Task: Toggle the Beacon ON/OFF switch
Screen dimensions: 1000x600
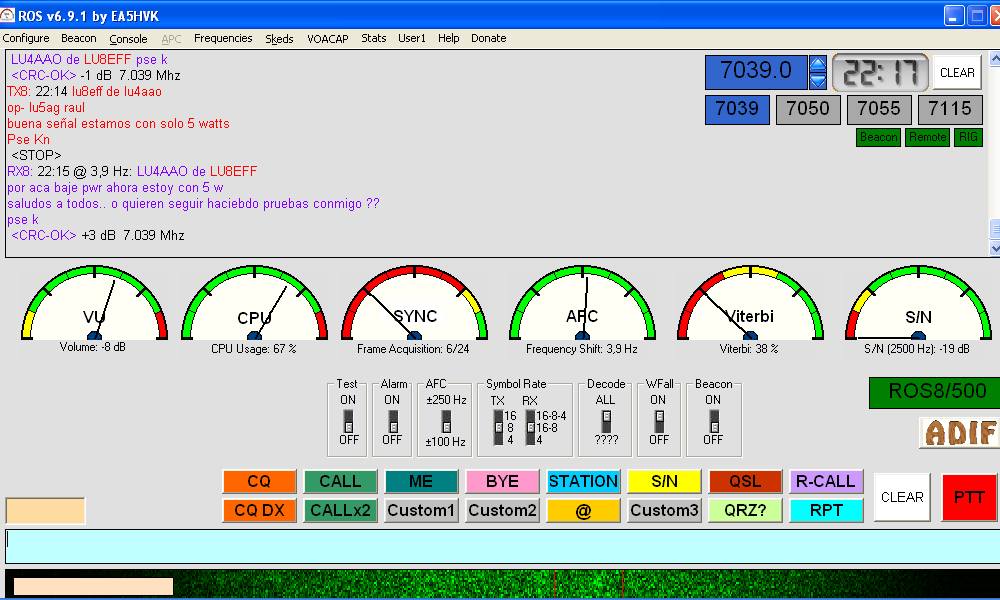Action: tap(714, 421)
